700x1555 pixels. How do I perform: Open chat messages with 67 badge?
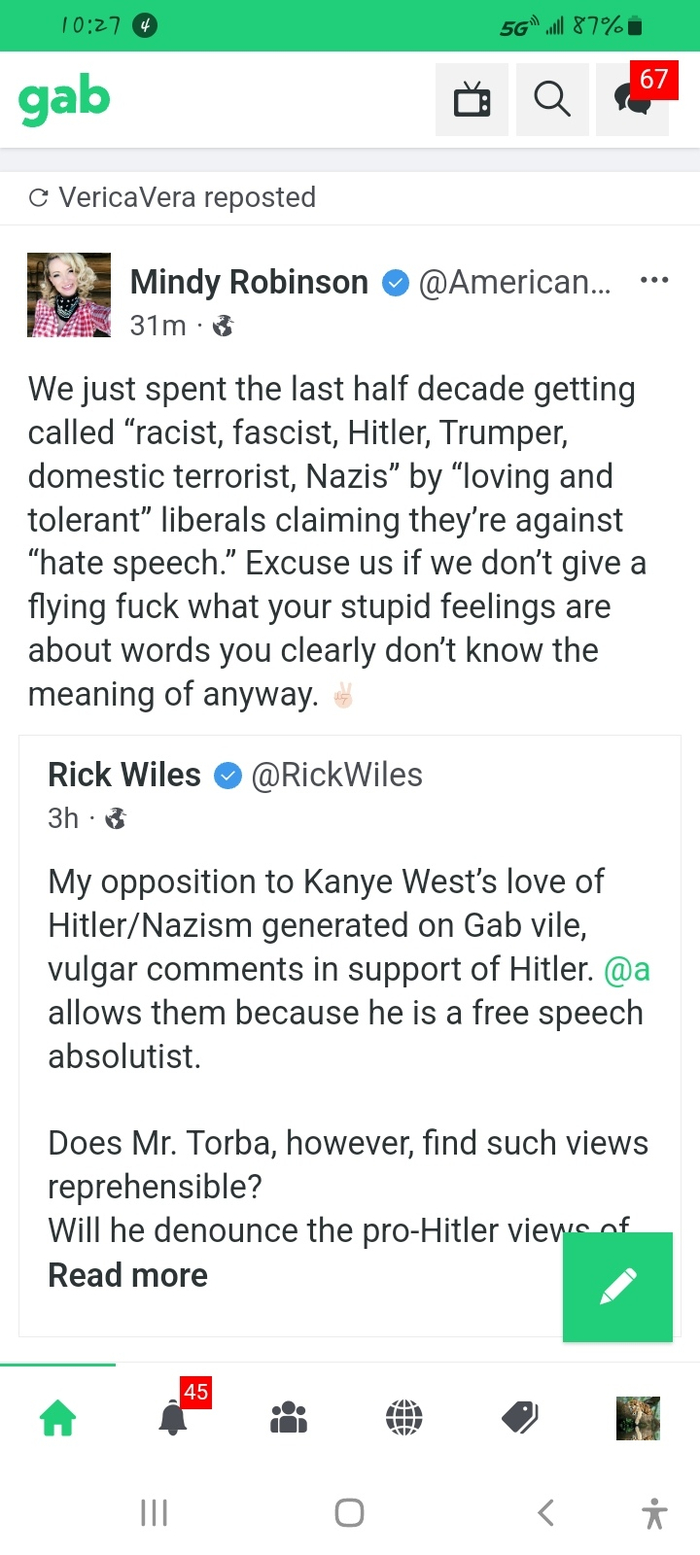pyautogui.click(x=632, y=100)
